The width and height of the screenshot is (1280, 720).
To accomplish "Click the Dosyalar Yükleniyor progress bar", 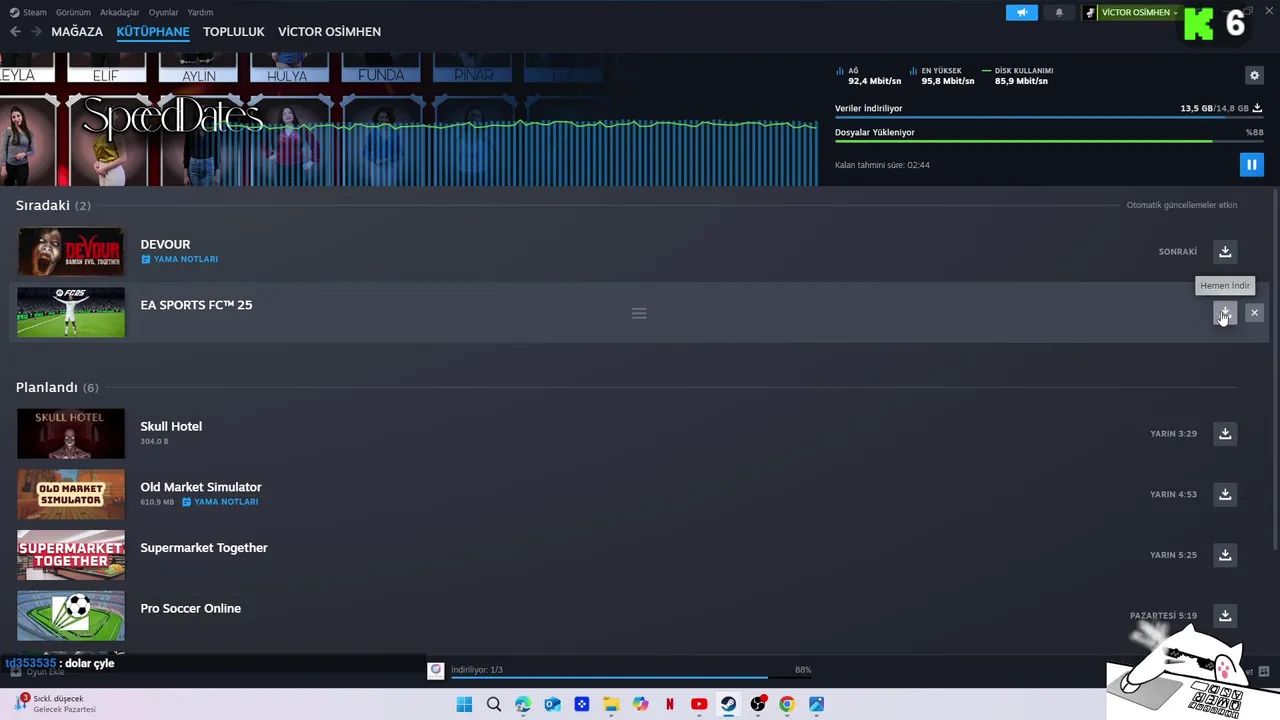I will [x=1049, y=141].
